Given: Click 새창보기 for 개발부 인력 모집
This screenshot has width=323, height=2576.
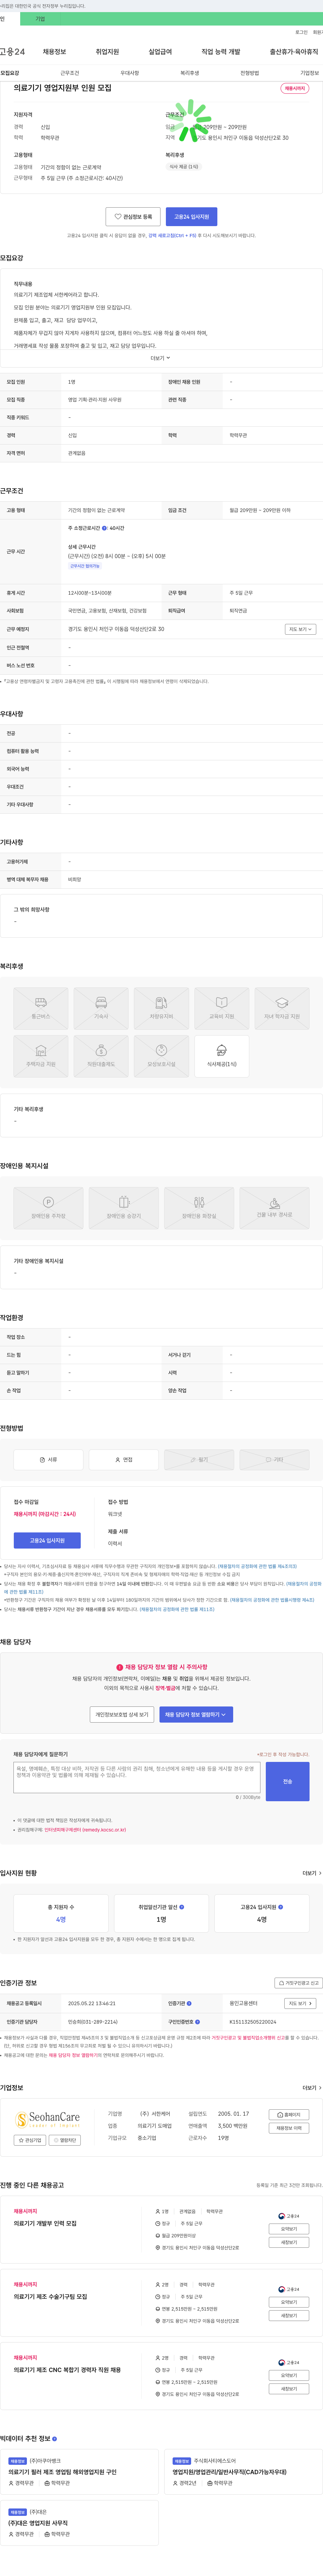Looking at the screenshot, I should click(x=289, y=2242).
